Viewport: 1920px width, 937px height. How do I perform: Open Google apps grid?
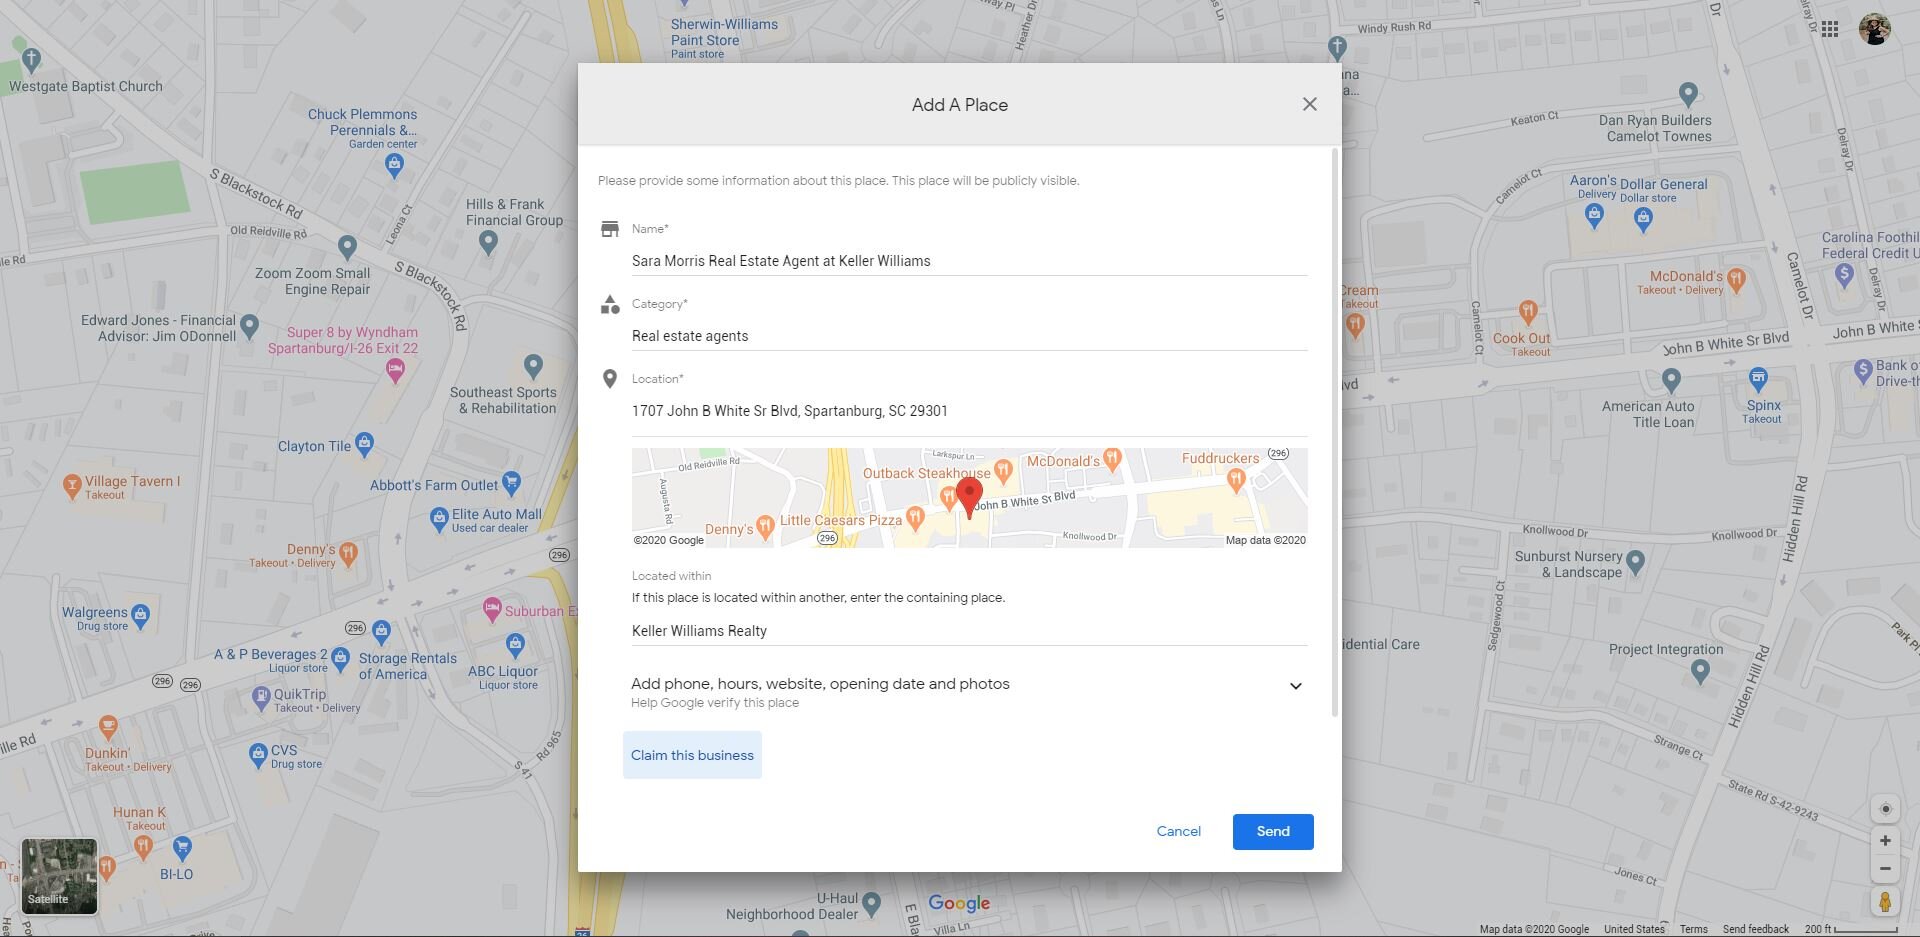(1830, 29)
